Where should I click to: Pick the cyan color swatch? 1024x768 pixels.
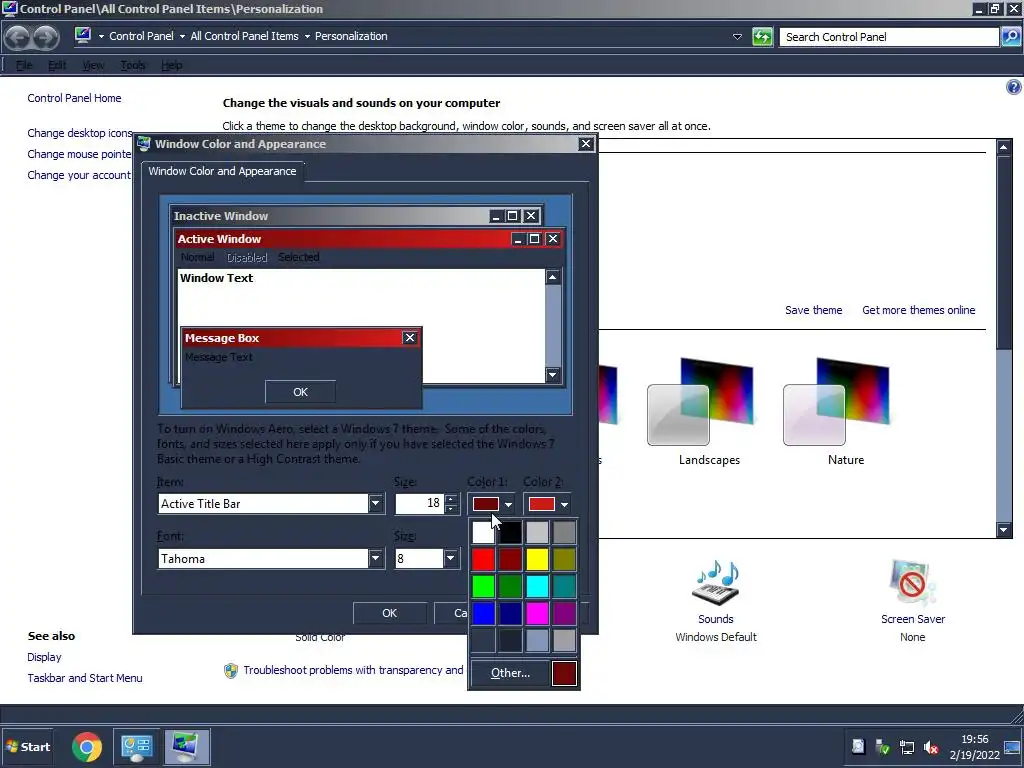(537, 586)
